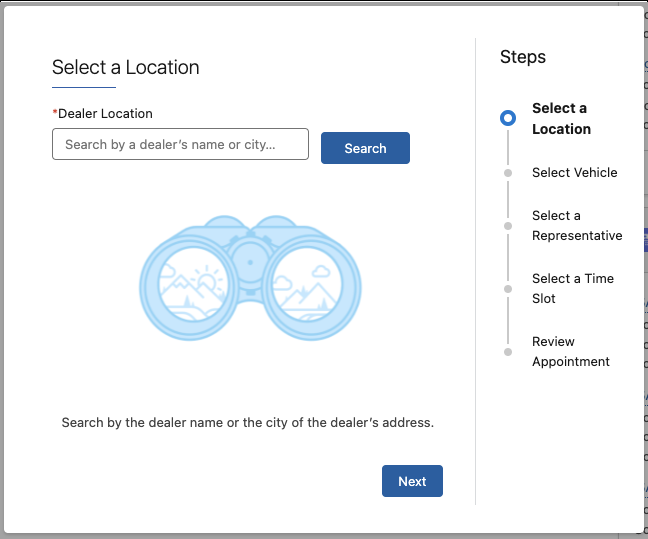
Task: Click the Select a Time Slot step dot
Action: [x=508, y=289]
